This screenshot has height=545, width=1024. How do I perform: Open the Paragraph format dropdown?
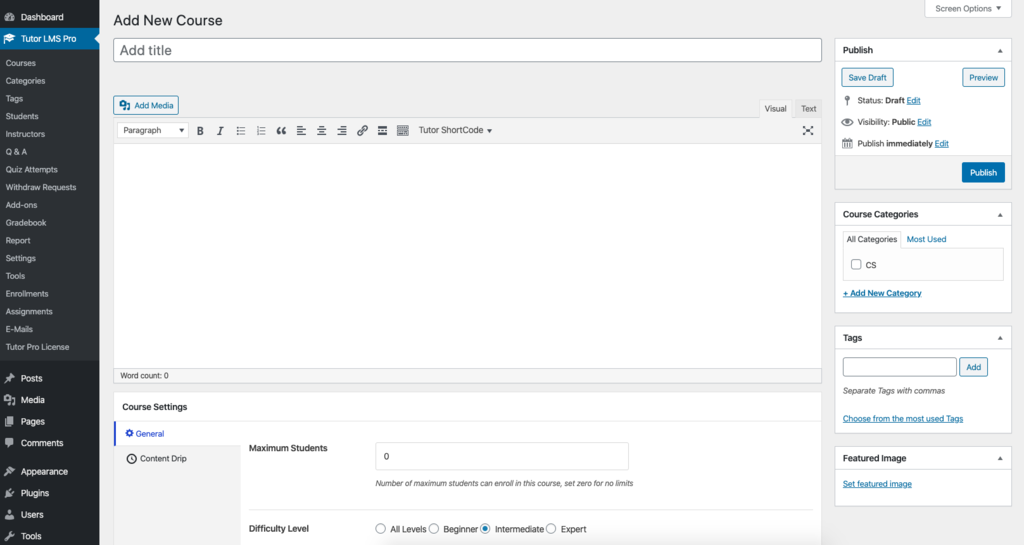153,131
